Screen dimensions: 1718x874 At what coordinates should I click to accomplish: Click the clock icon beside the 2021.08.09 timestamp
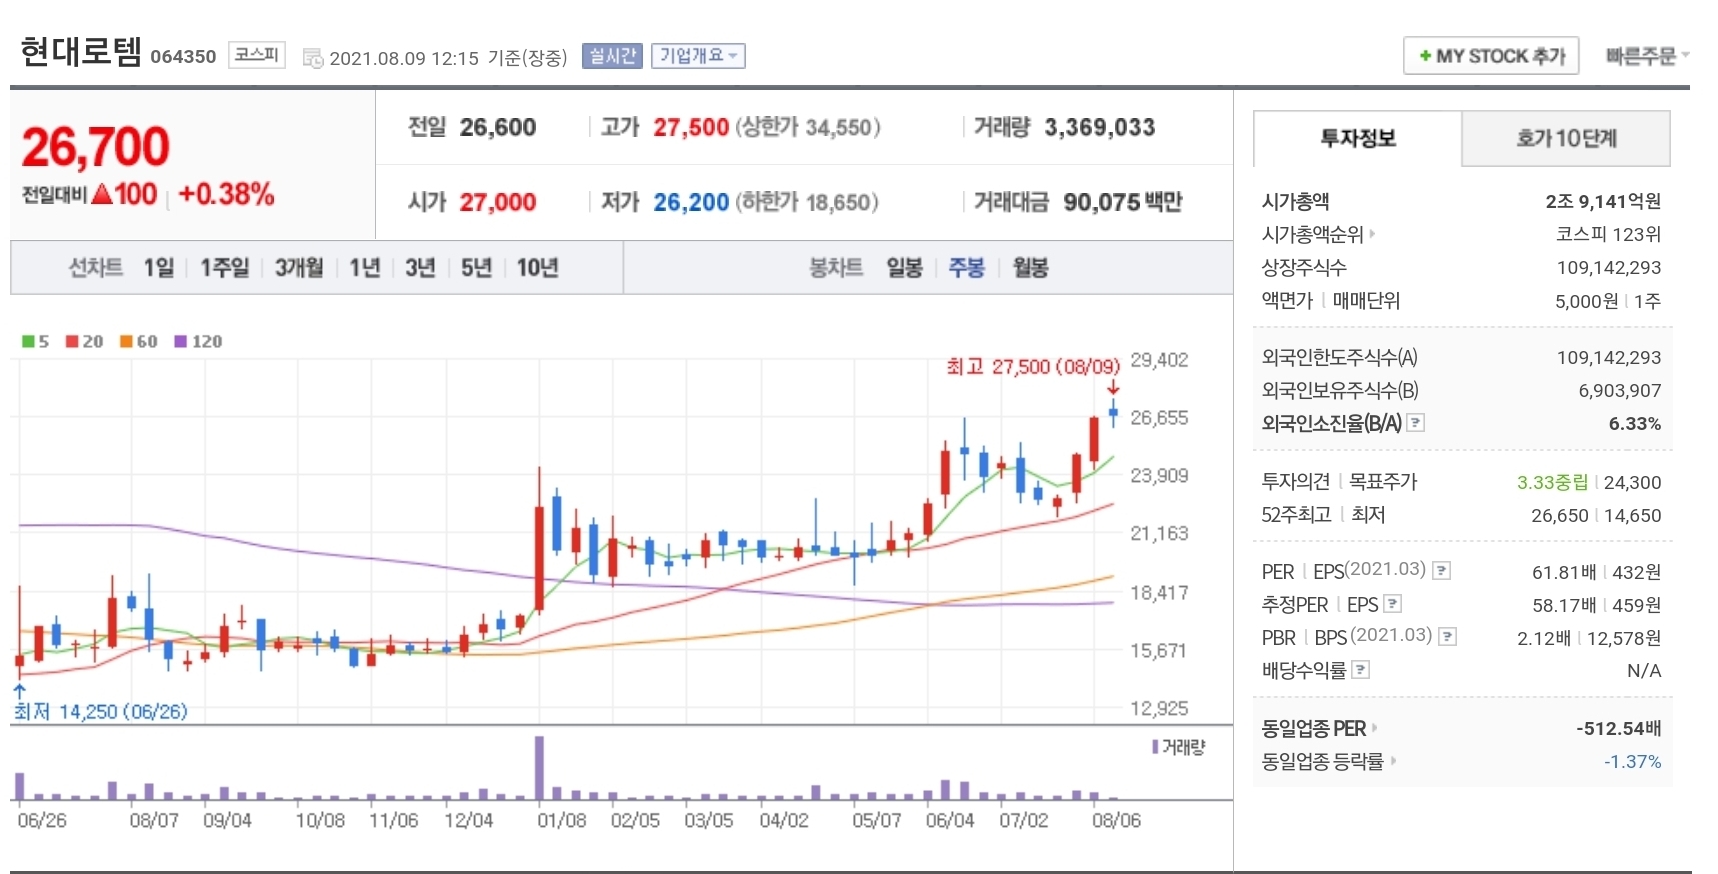[313, 58]
